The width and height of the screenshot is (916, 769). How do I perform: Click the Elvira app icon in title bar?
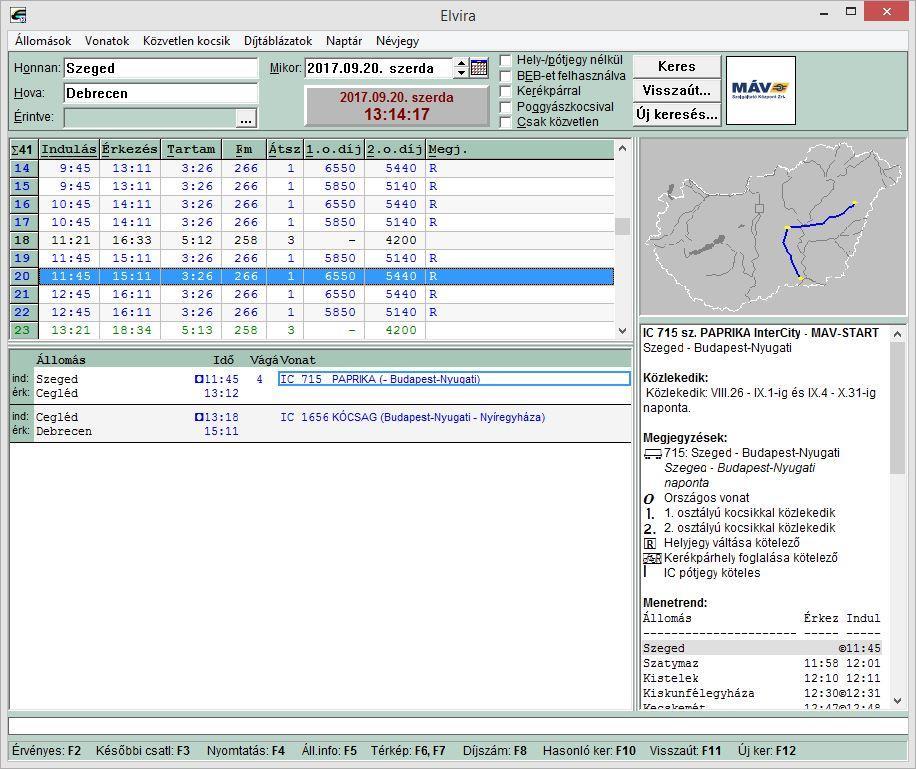click(18, 15)
